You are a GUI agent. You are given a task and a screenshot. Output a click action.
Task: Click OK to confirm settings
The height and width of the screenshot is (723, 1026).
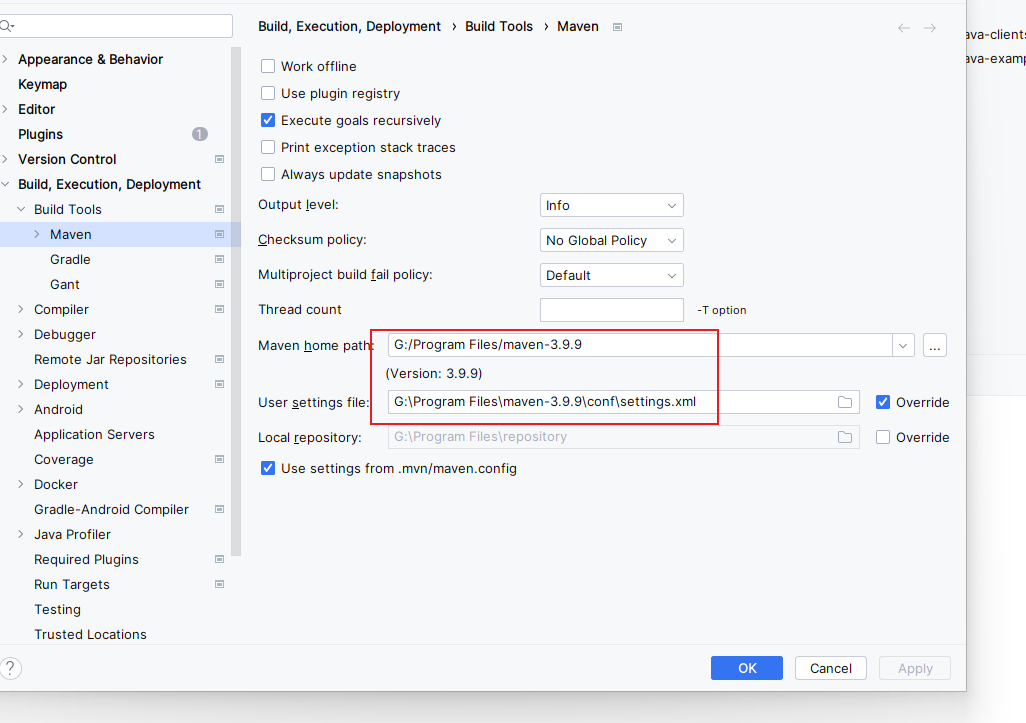coord(747,668)
